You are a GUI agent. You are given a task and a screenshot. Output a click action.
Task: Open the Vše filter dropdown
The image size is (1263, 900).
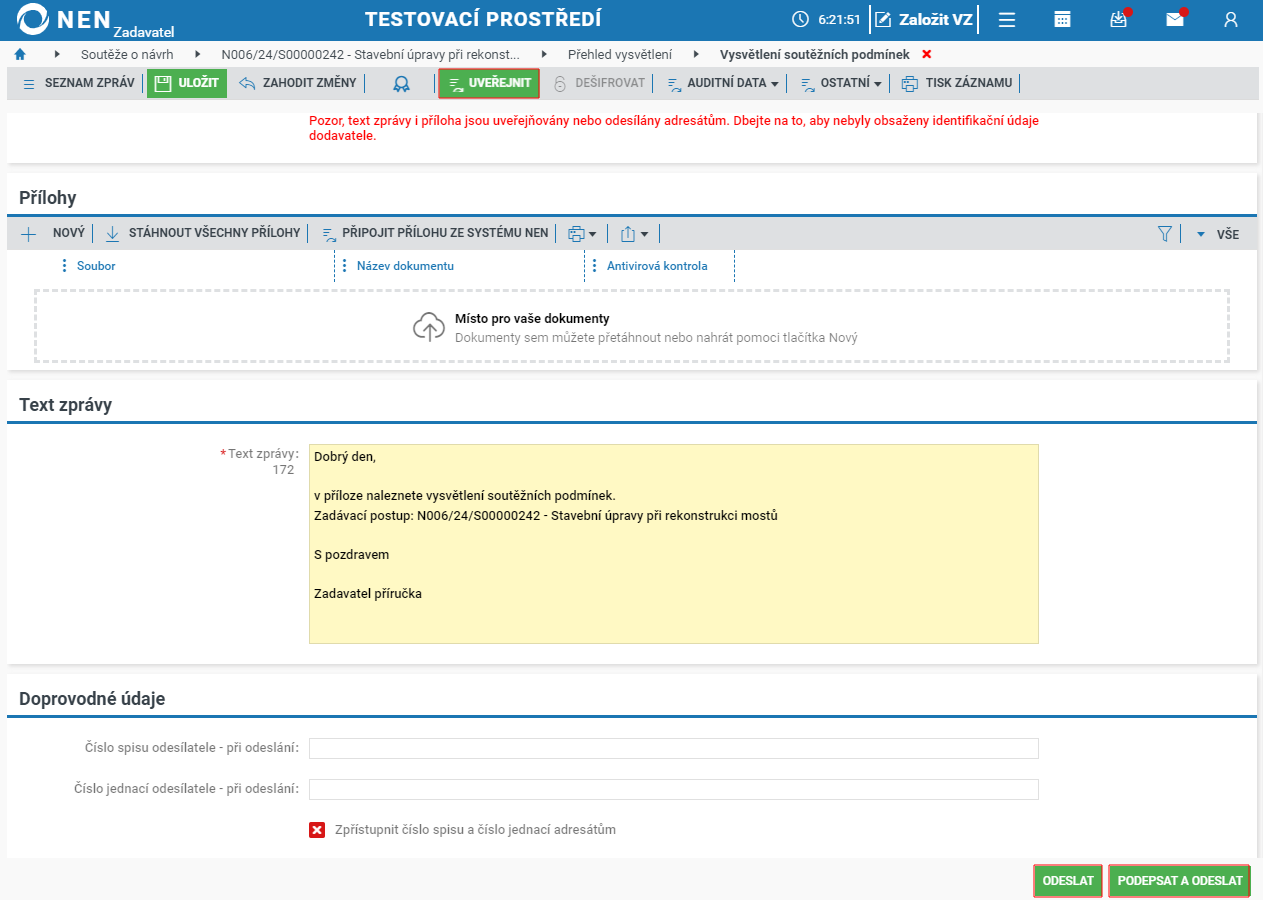click(x=1218, y=234)
